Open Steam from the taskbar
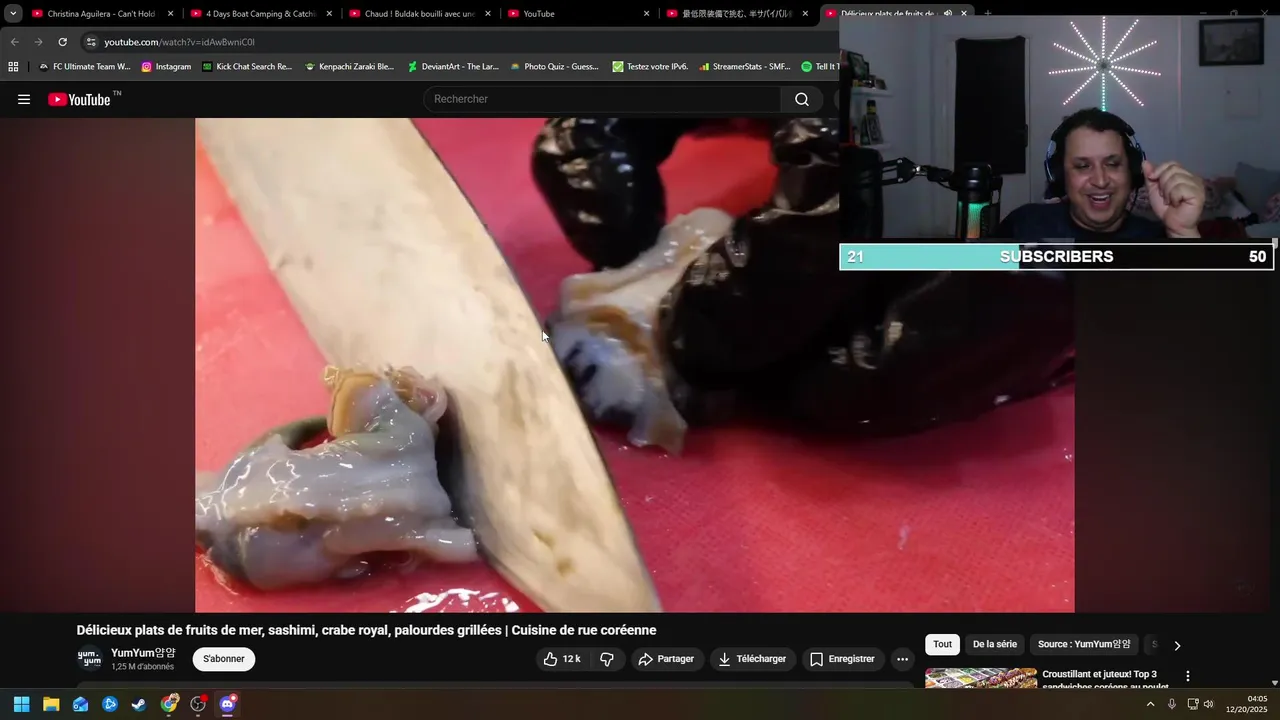Viewport: 1280px width, 720px height. click(139, 704)
